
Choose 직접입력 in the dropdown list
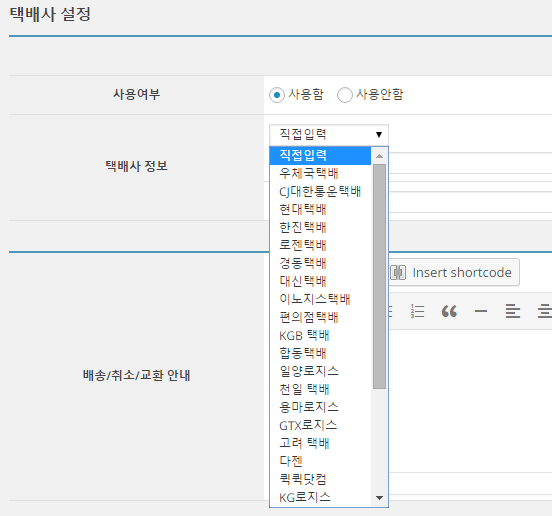pyautogui.click(x=320, y=155)
